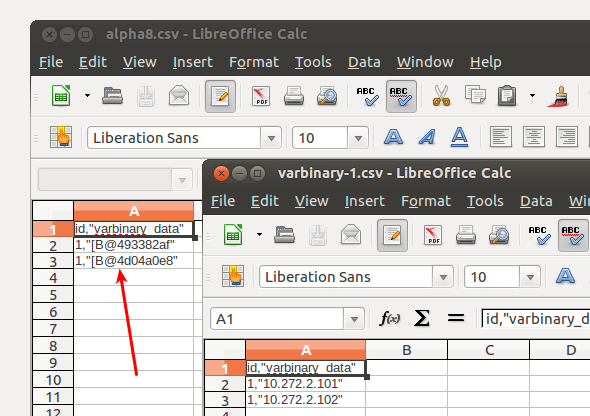Expand the font size dropdown in varbinary-1.csv
This screenshot has height=416, width=590.
coord(531,277)
